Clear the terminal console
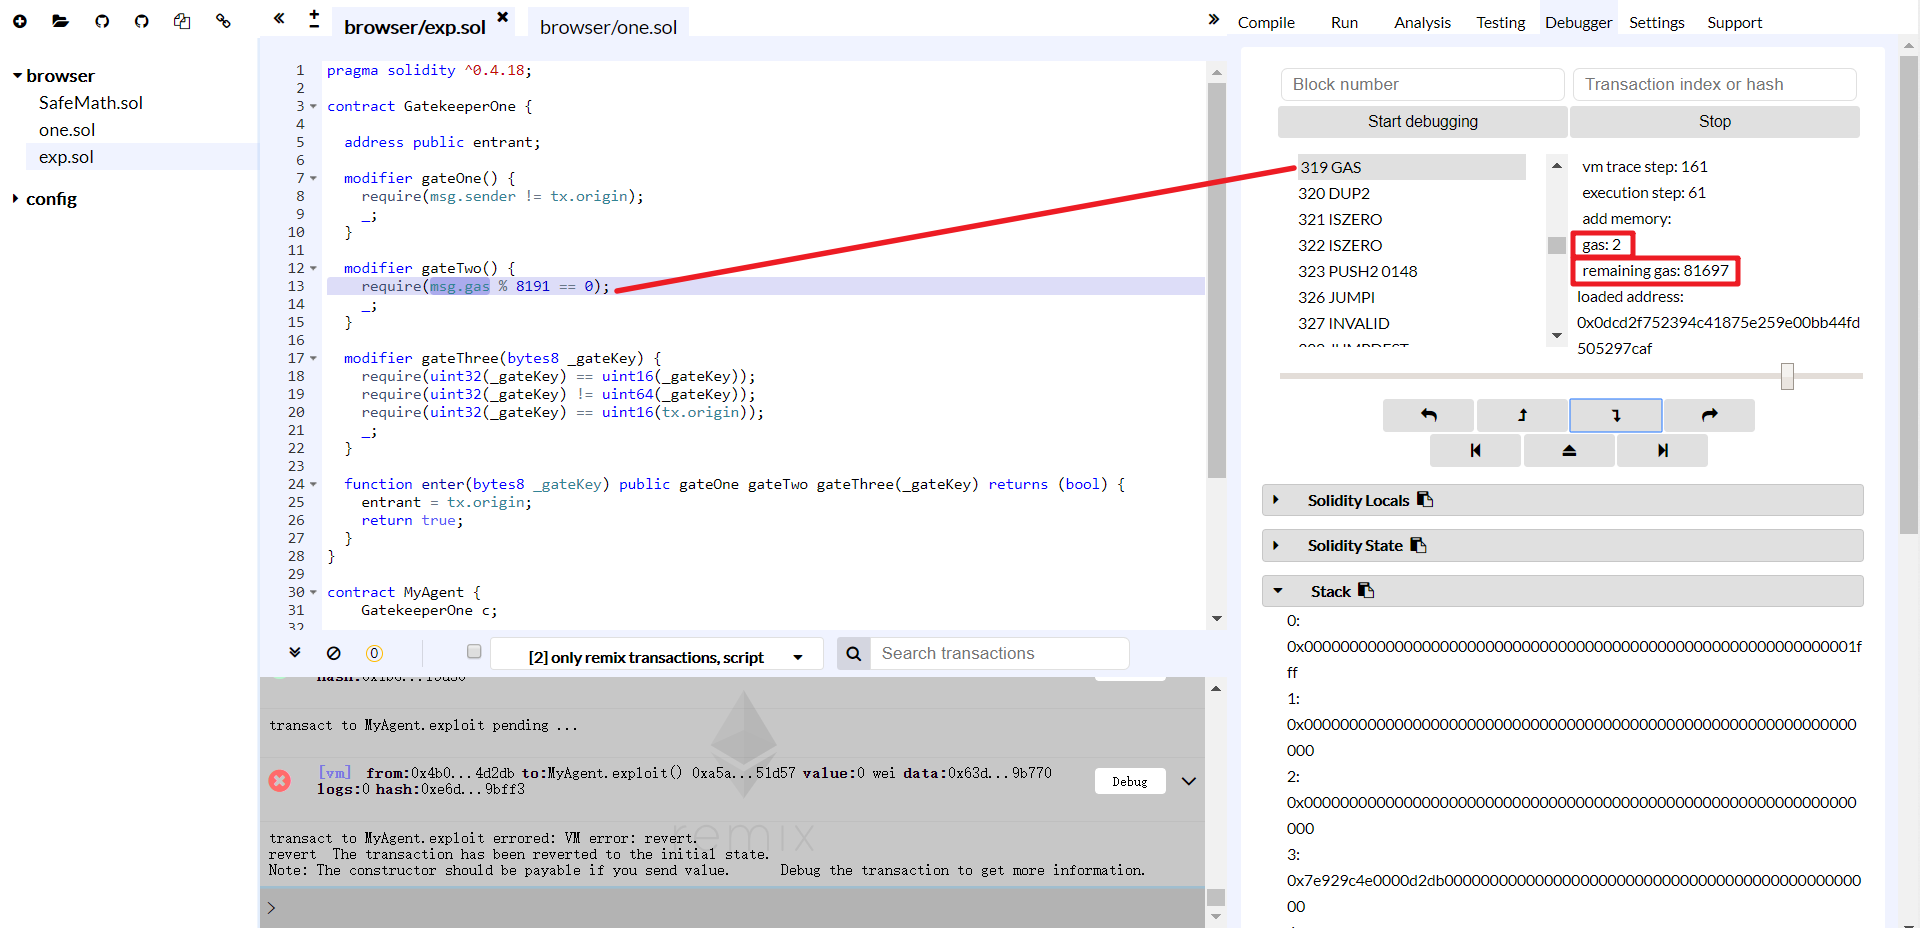 334,653
